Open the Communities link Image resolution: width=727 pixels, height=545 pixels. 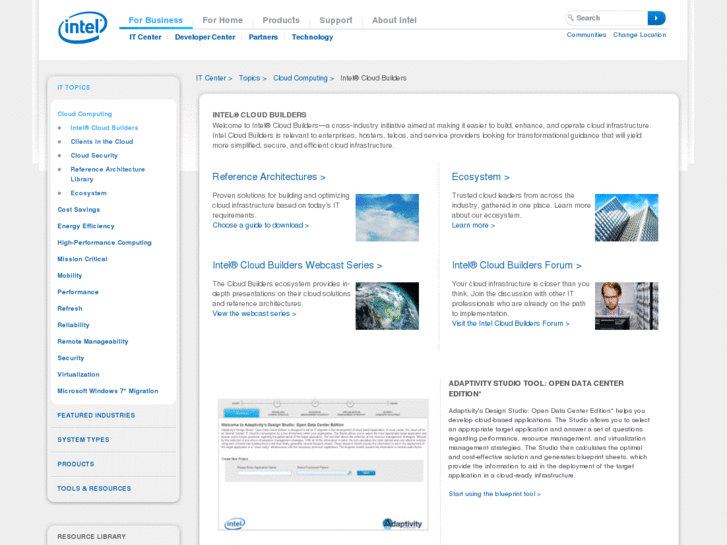[586, 35]
